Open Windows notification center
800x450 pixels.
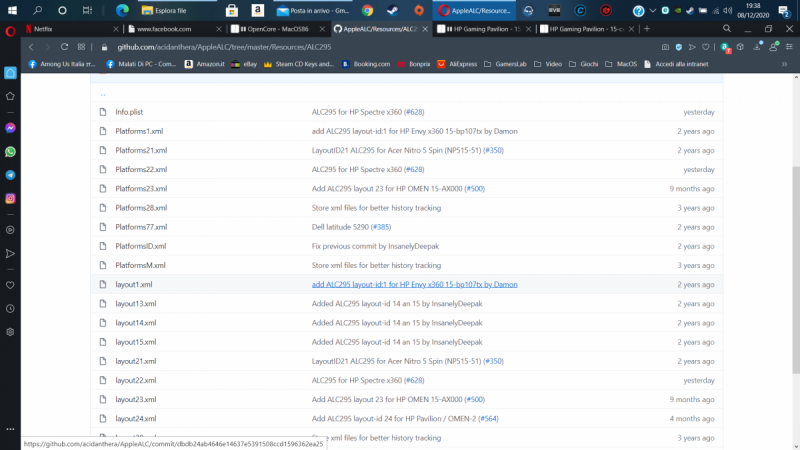point(784,11)
